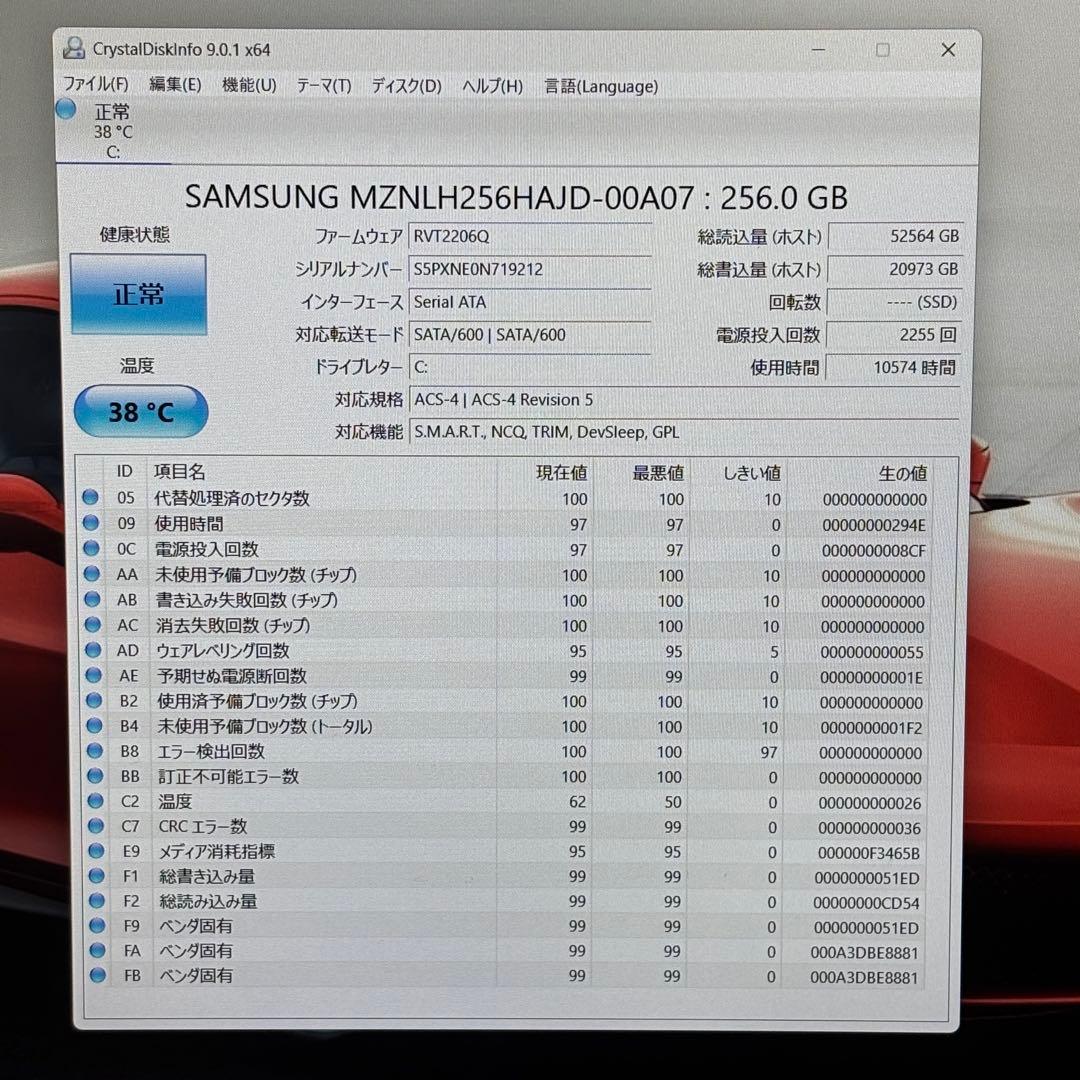This screenshot has height=1080, width=1080.
Task: Click raw value 00000000294E
Action: coord(873,525)
